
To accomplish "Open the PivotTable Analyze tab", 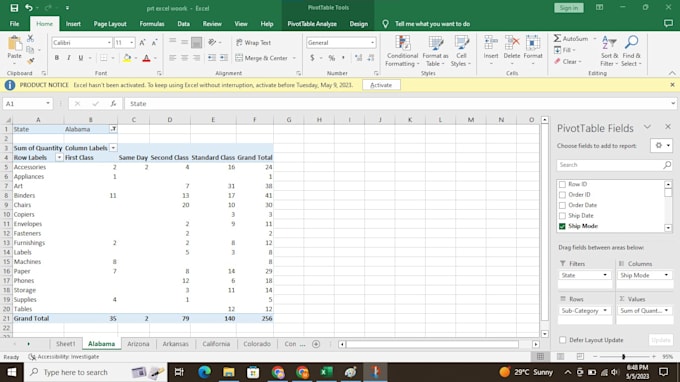I will 312,24.
